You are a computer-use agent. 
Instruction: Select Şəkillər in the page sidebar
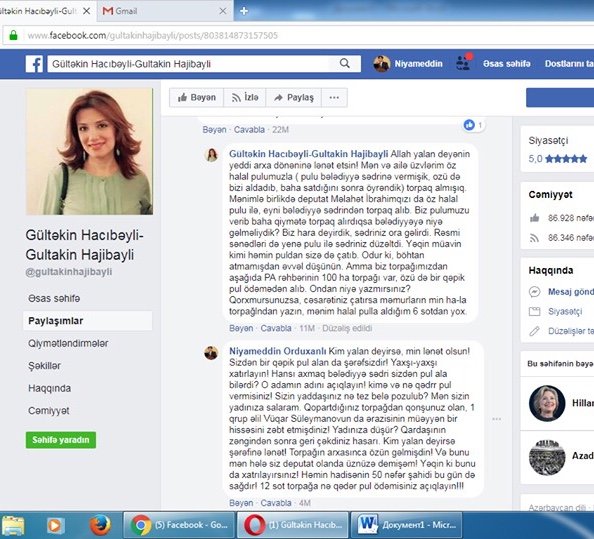44,366
